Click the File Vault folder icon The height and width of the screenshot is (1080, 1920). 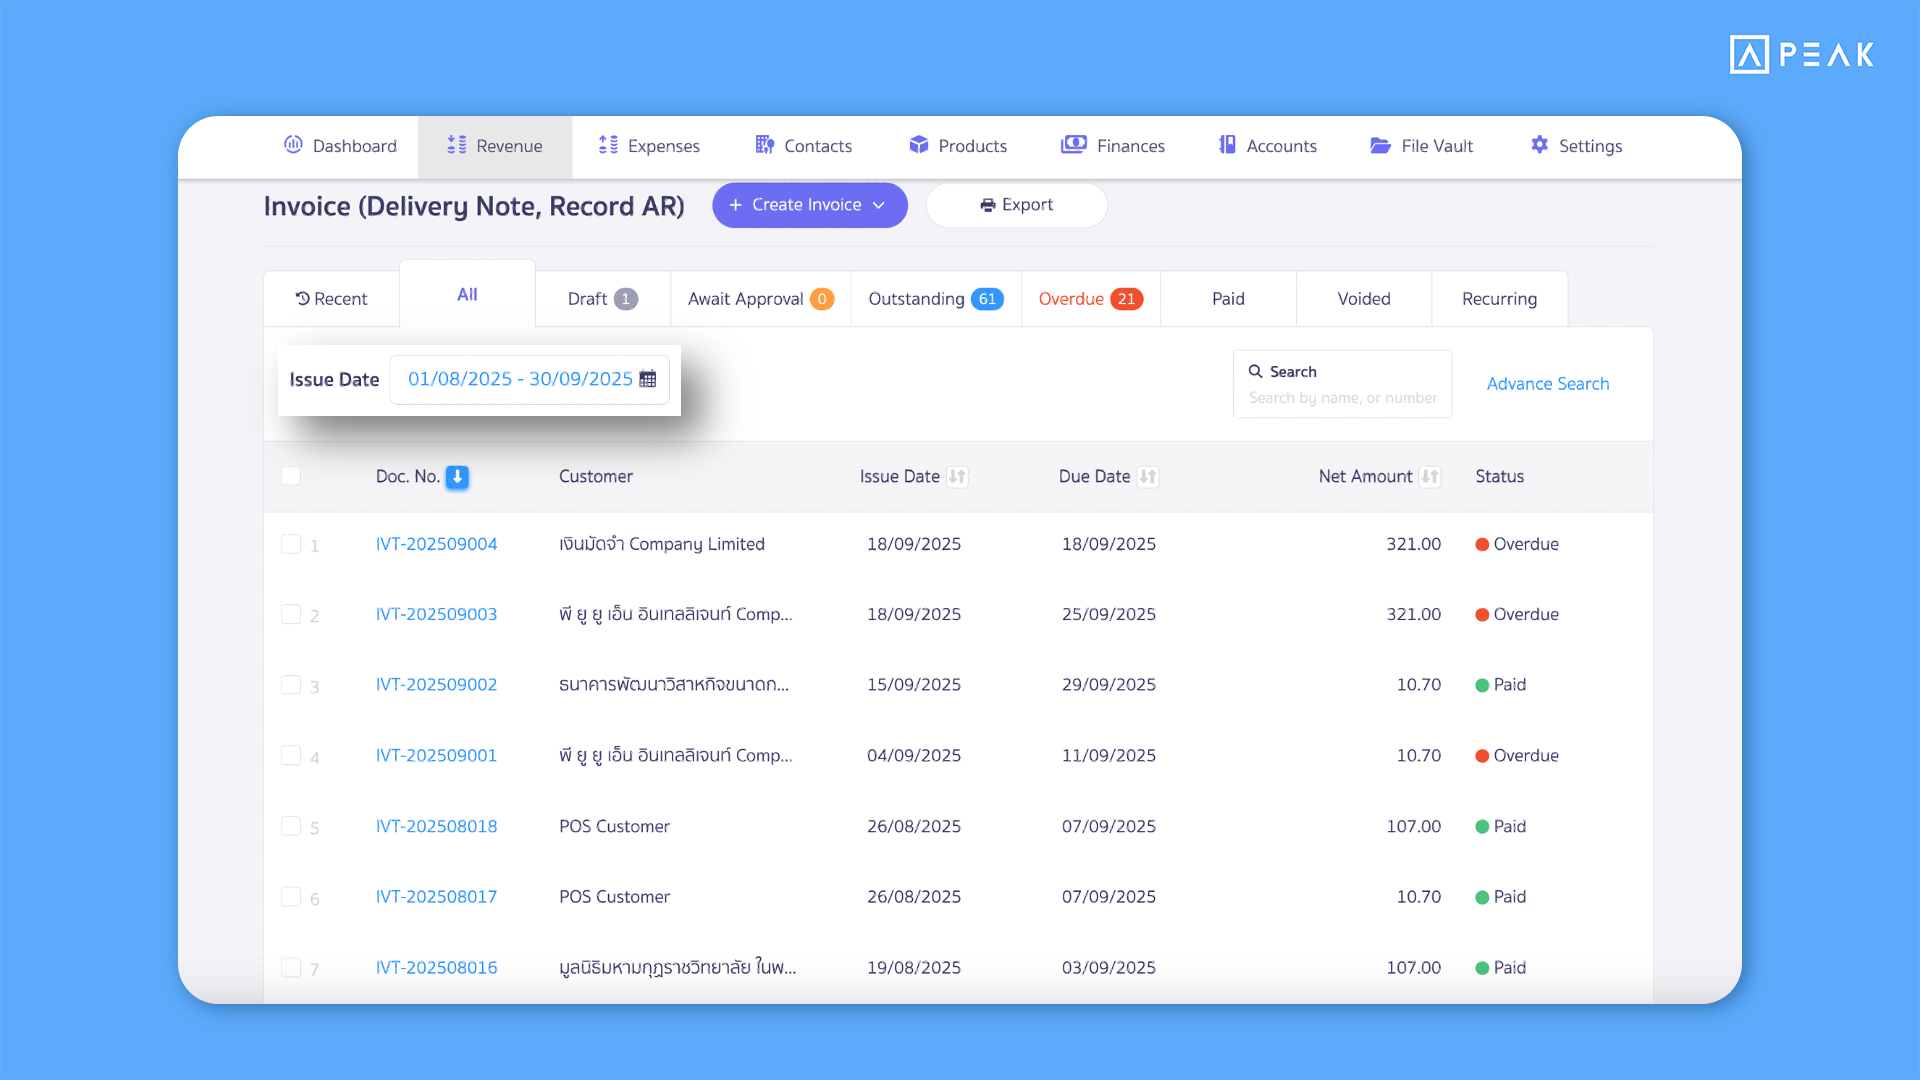tap(1380, 145)
